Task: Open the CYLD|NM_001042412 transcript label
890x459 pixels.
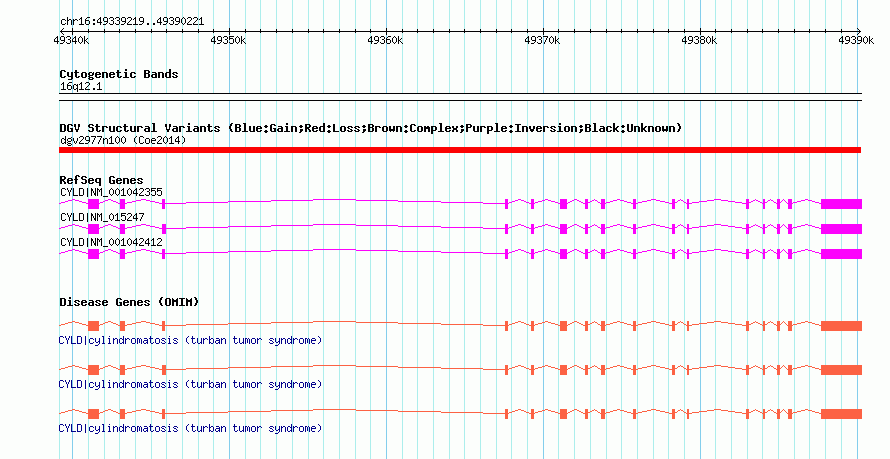Action: coord(111,242)
